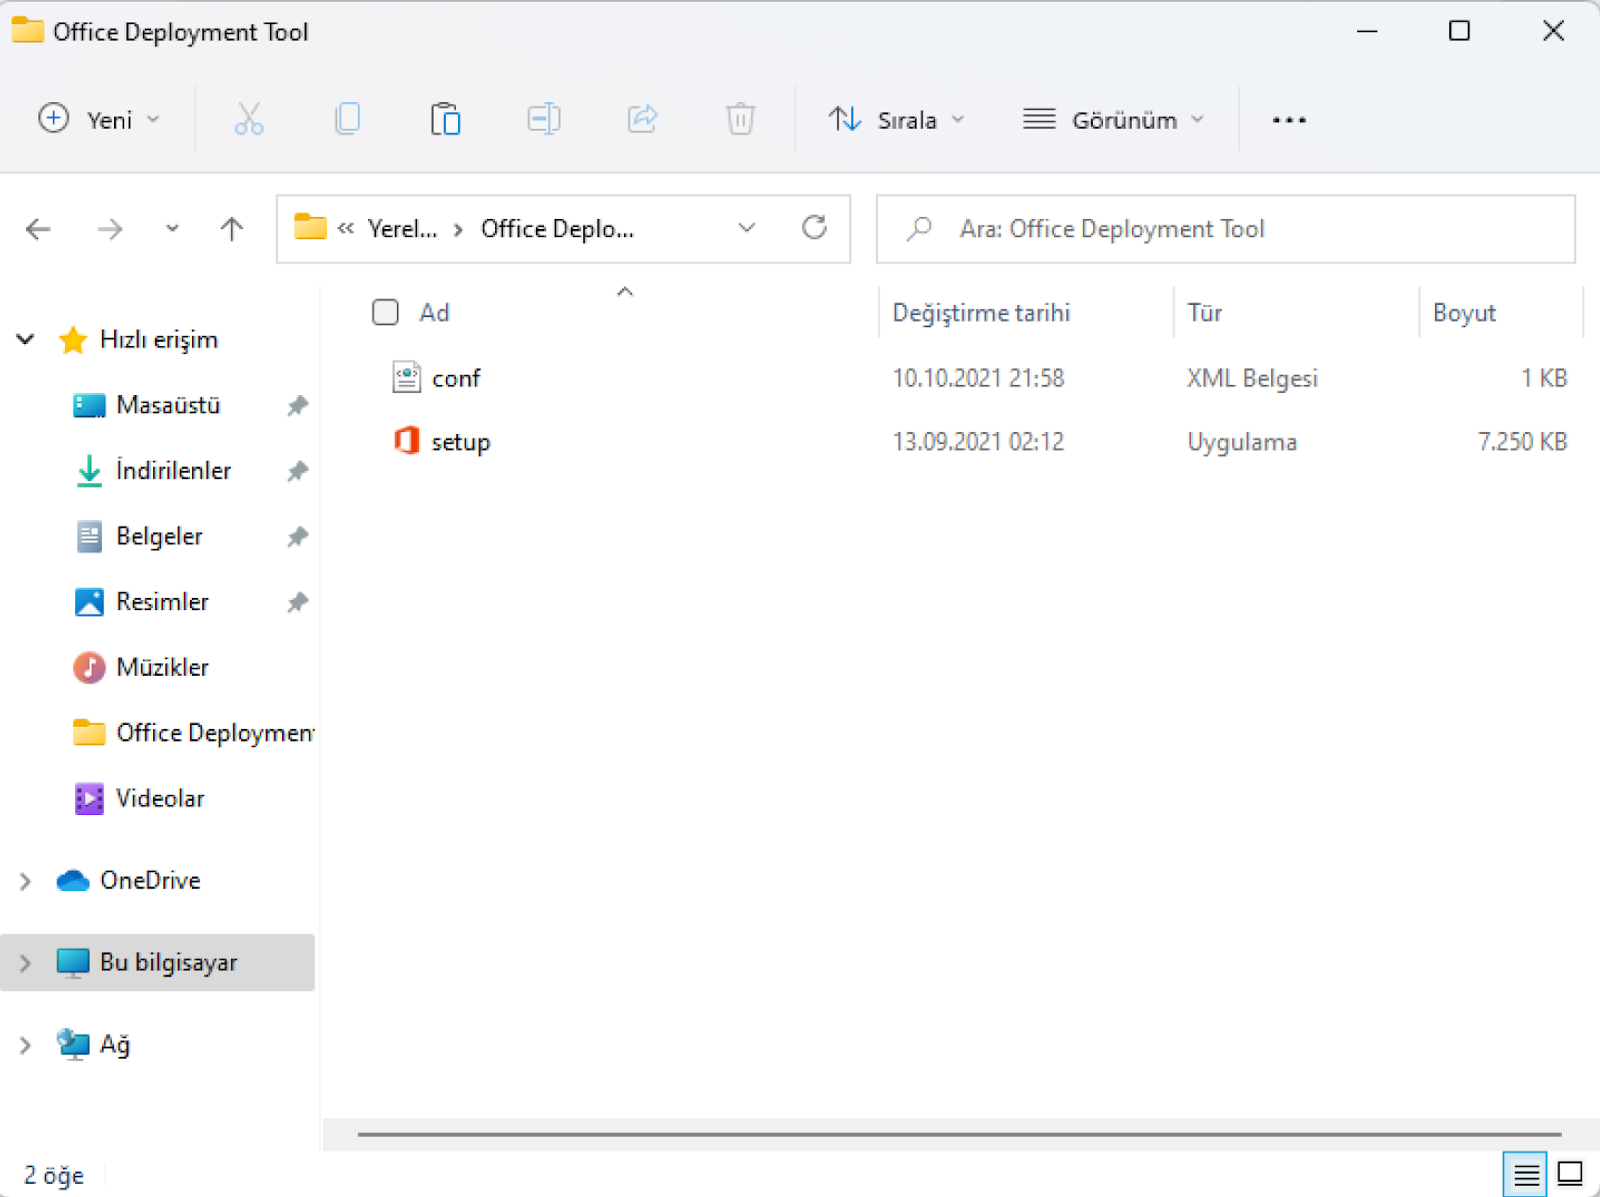
Task: Select the conf file name
Action: (x=456, y=378)
